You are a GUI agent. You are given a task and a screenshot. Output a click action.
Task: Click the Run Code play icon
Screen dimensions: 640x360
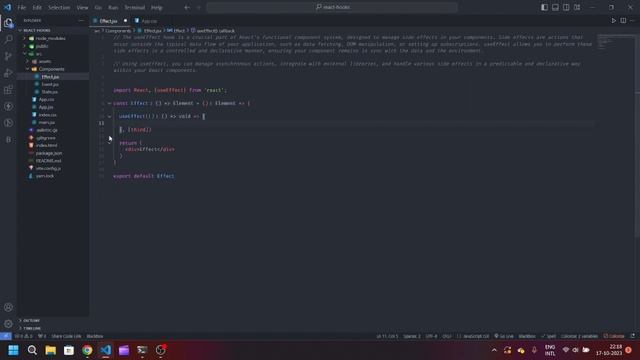coord(613,20)
